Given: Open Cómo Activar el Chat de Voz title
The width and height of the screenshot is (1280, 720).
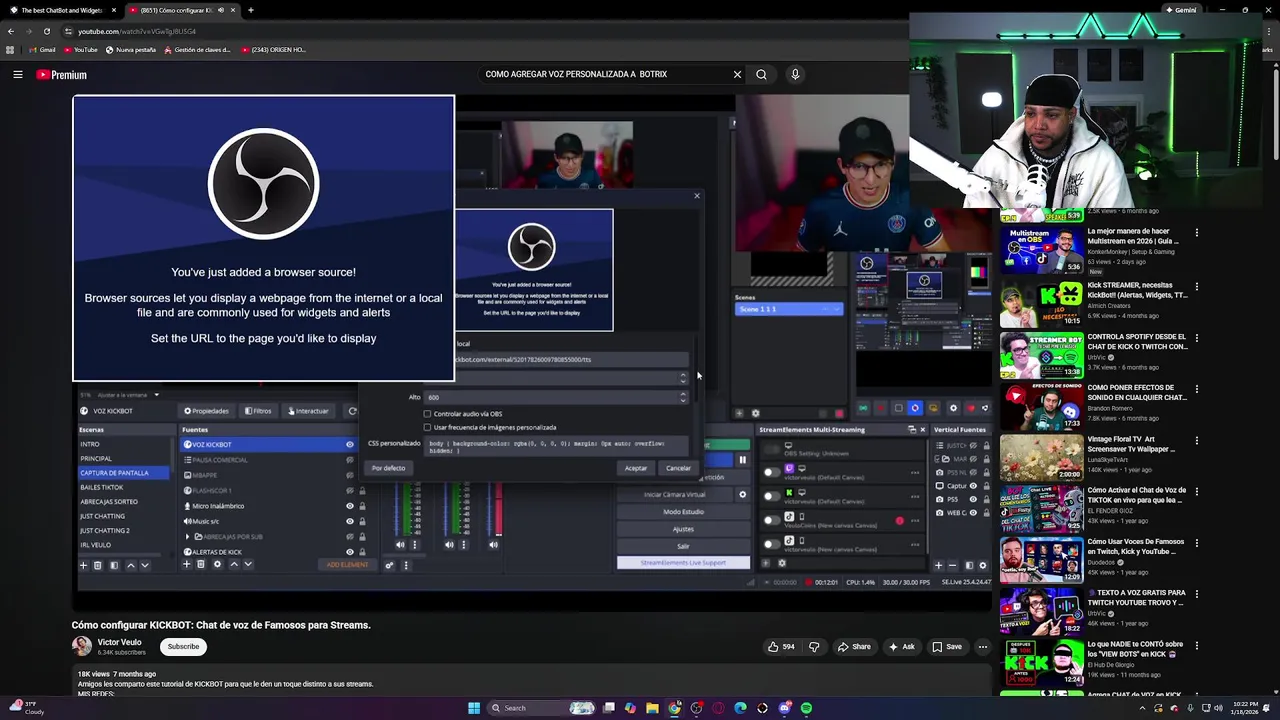Looking at the screenshot, I should [1136, 495].
